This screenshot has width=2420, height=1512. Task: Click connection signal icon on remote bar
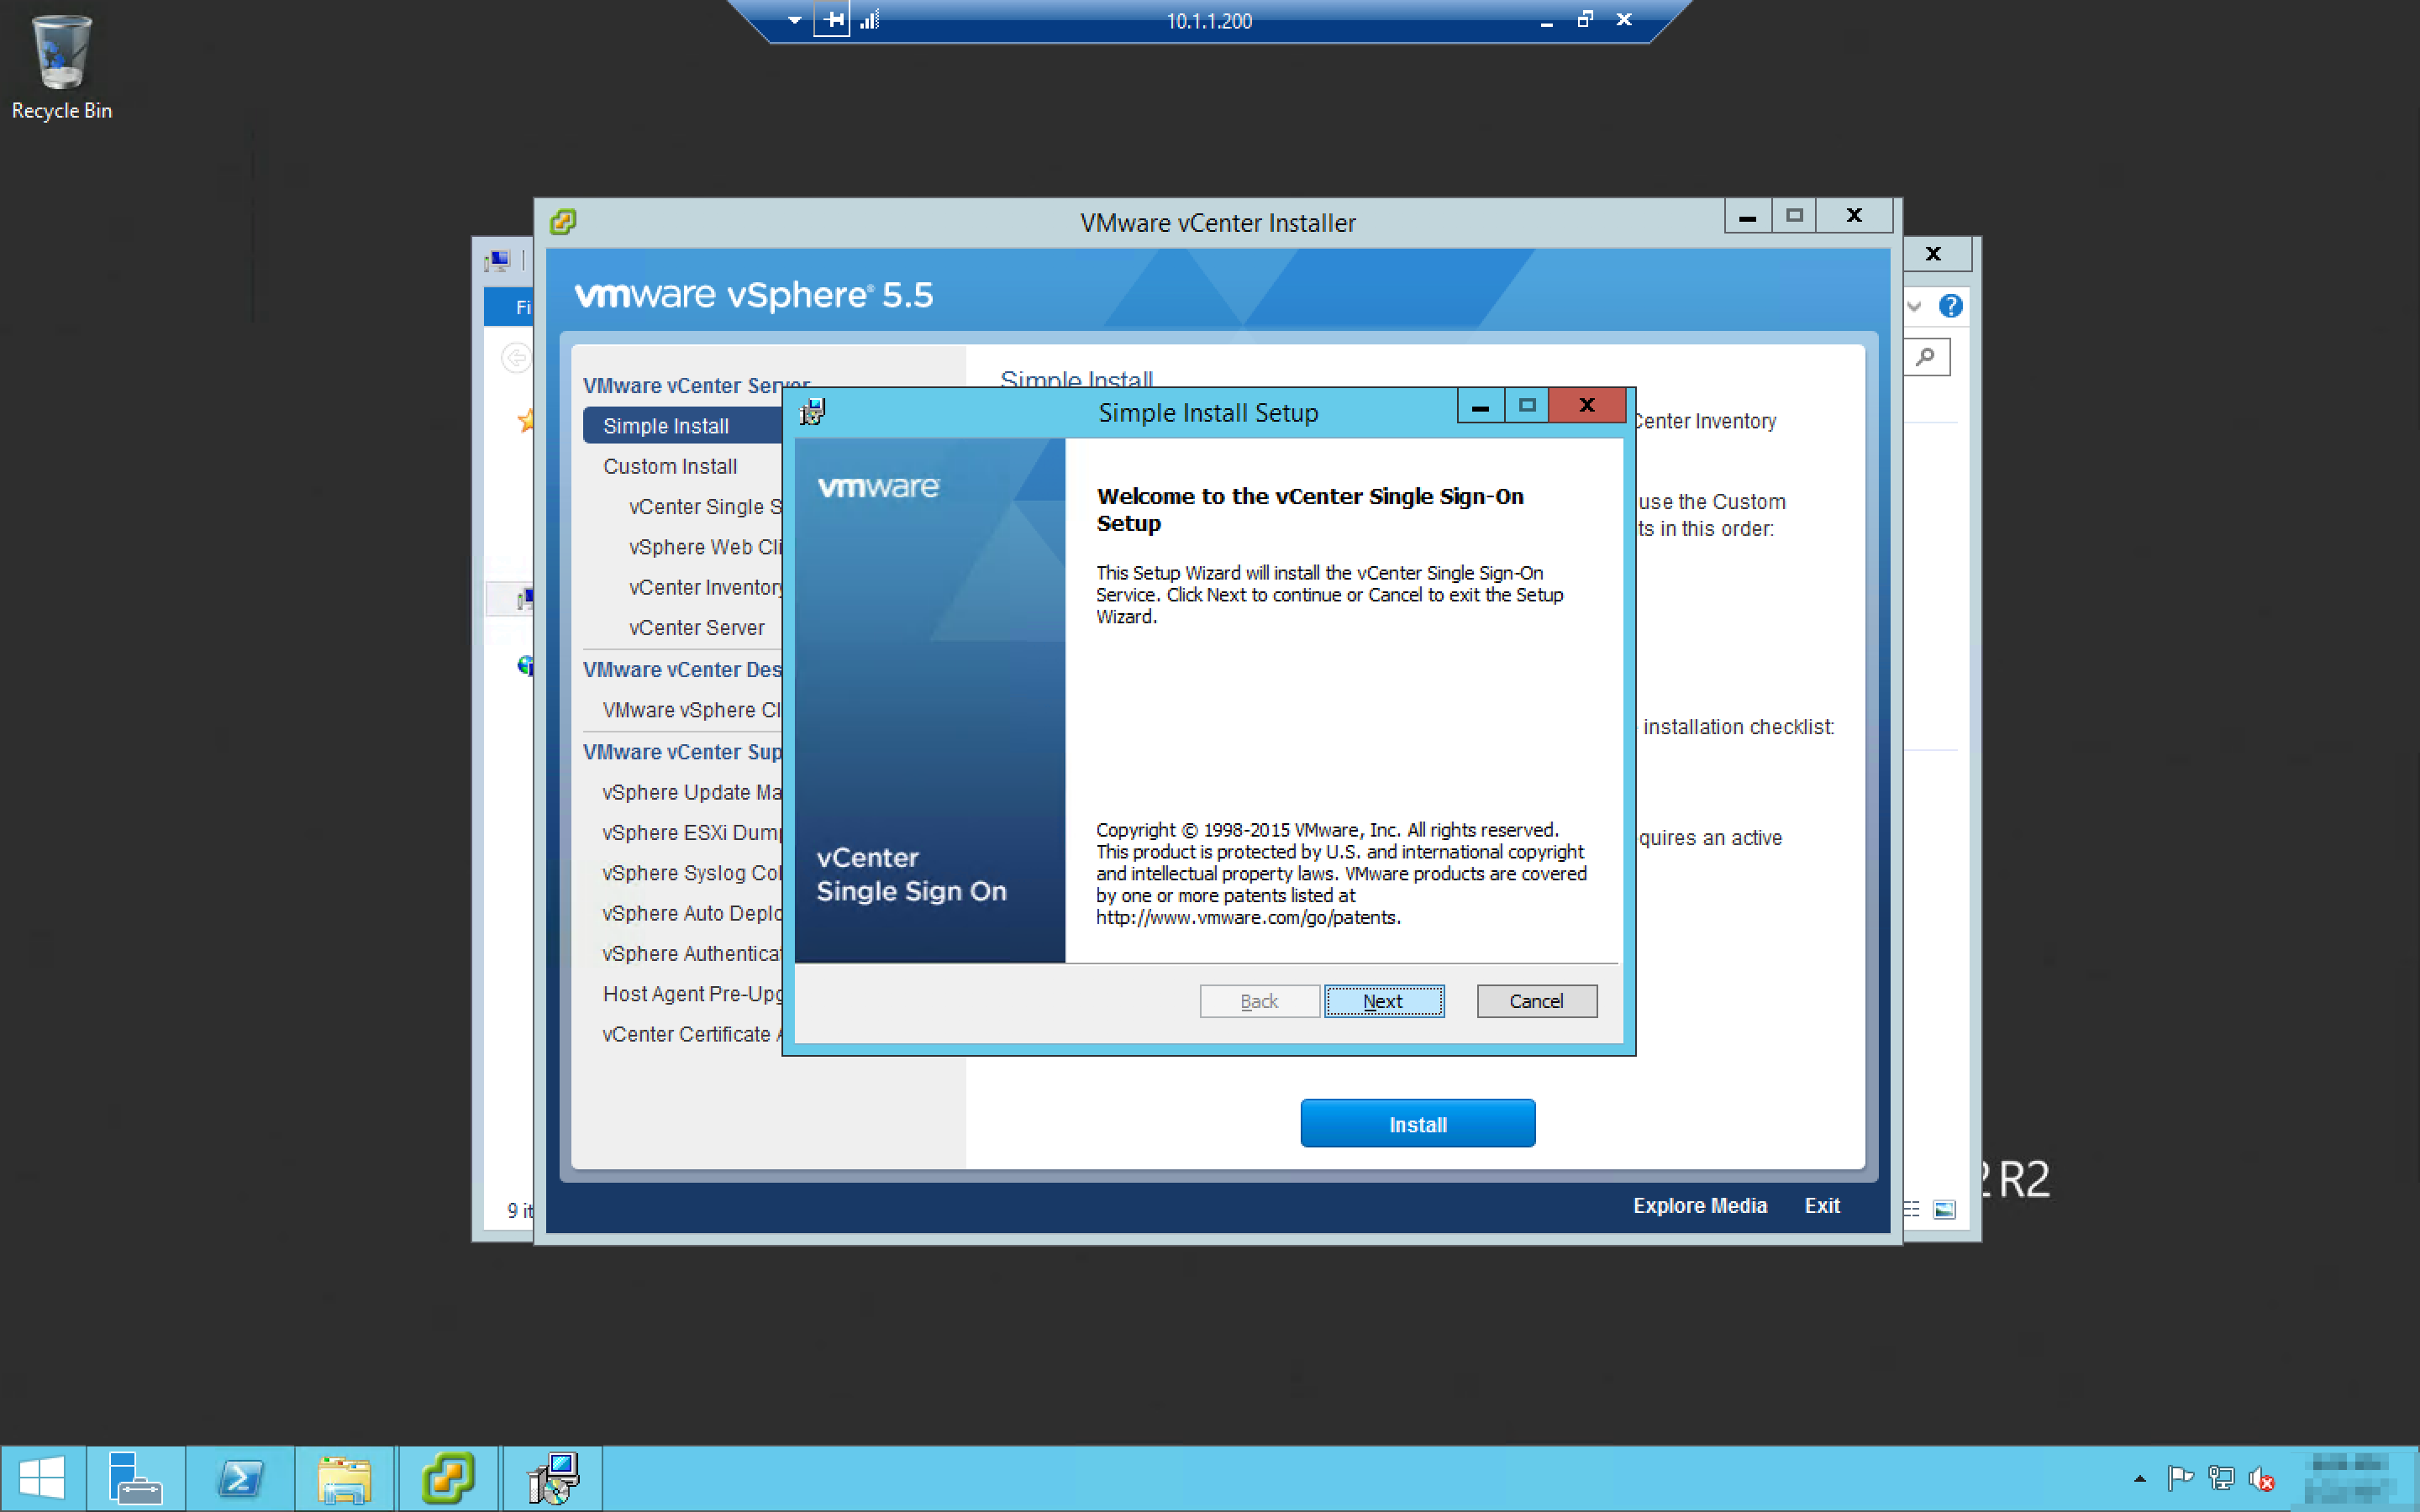click(869, 20)
